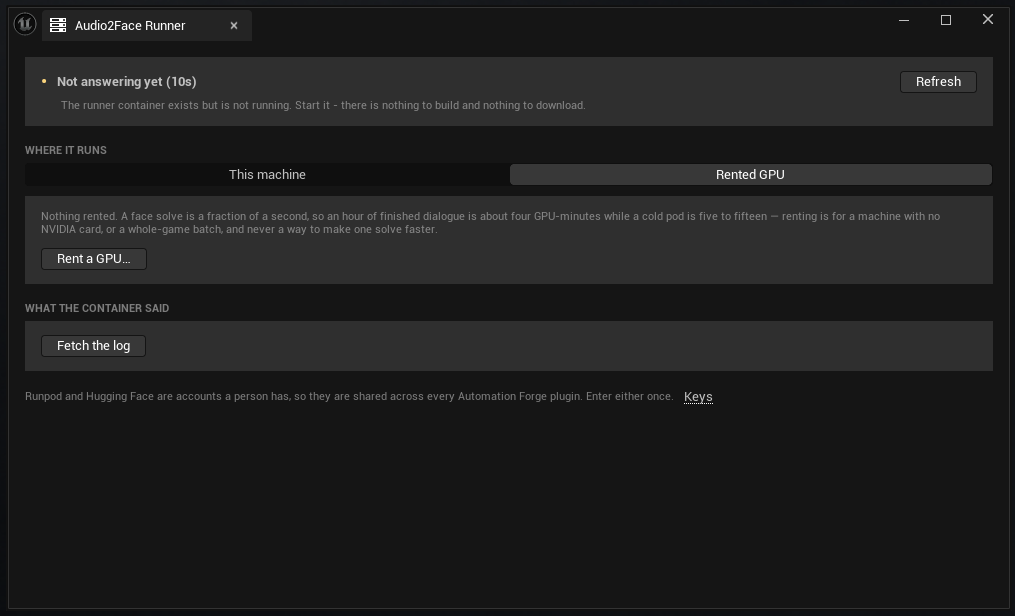Click the 'Not answering yet (10s)' status text
Screen dimensions: 1015x616
click(127, 82)
